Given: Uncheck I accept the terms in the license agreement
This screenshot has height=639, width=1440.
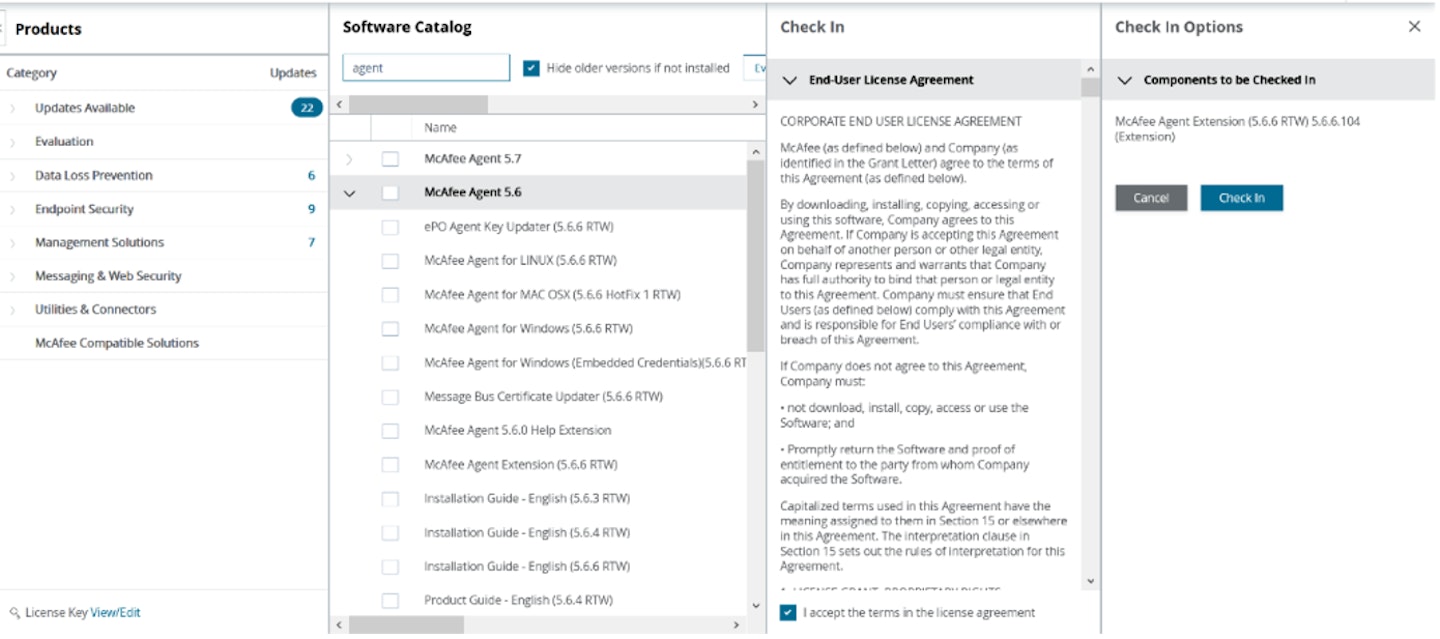Looking at the screenshot, I should (x=788, y=612).
